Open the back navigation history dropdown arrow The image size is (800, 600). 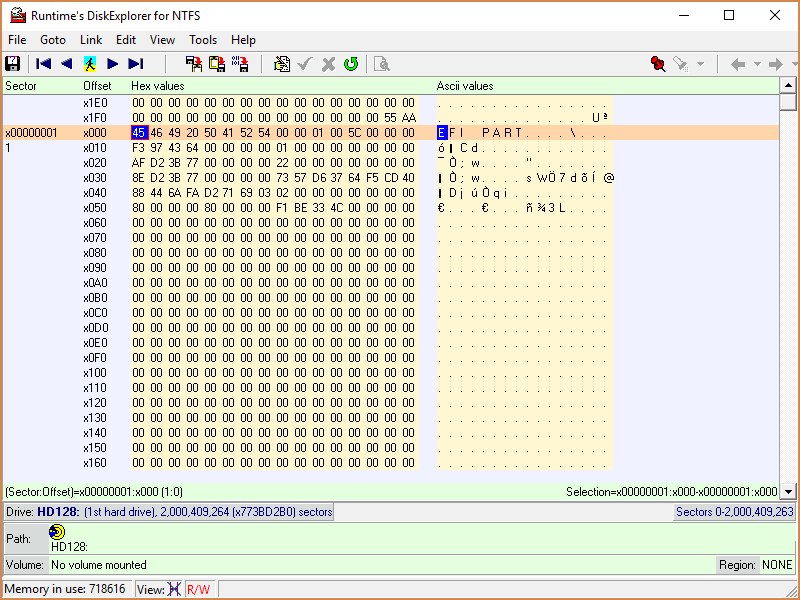757,64
